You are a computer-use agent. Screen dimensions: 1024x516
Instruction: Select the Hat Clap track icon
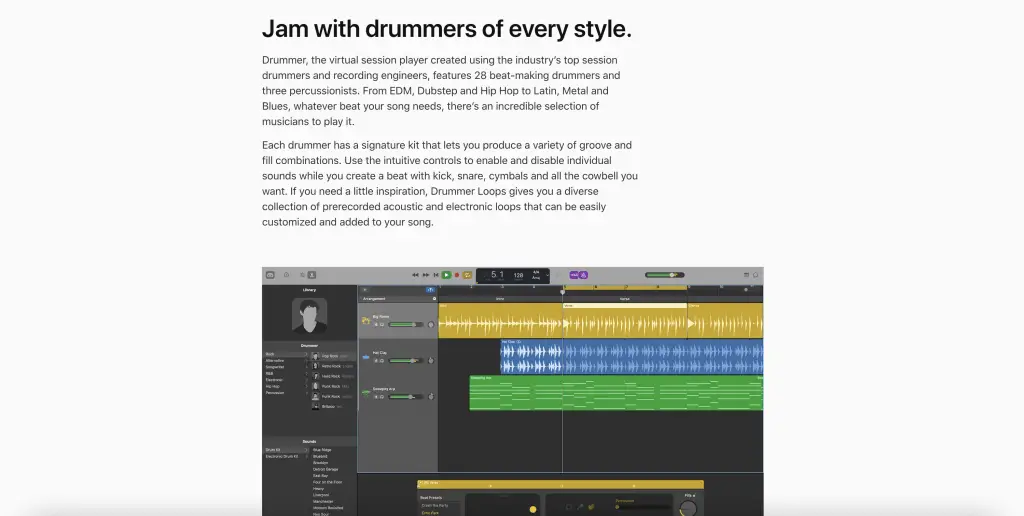[x=366, y=357]
